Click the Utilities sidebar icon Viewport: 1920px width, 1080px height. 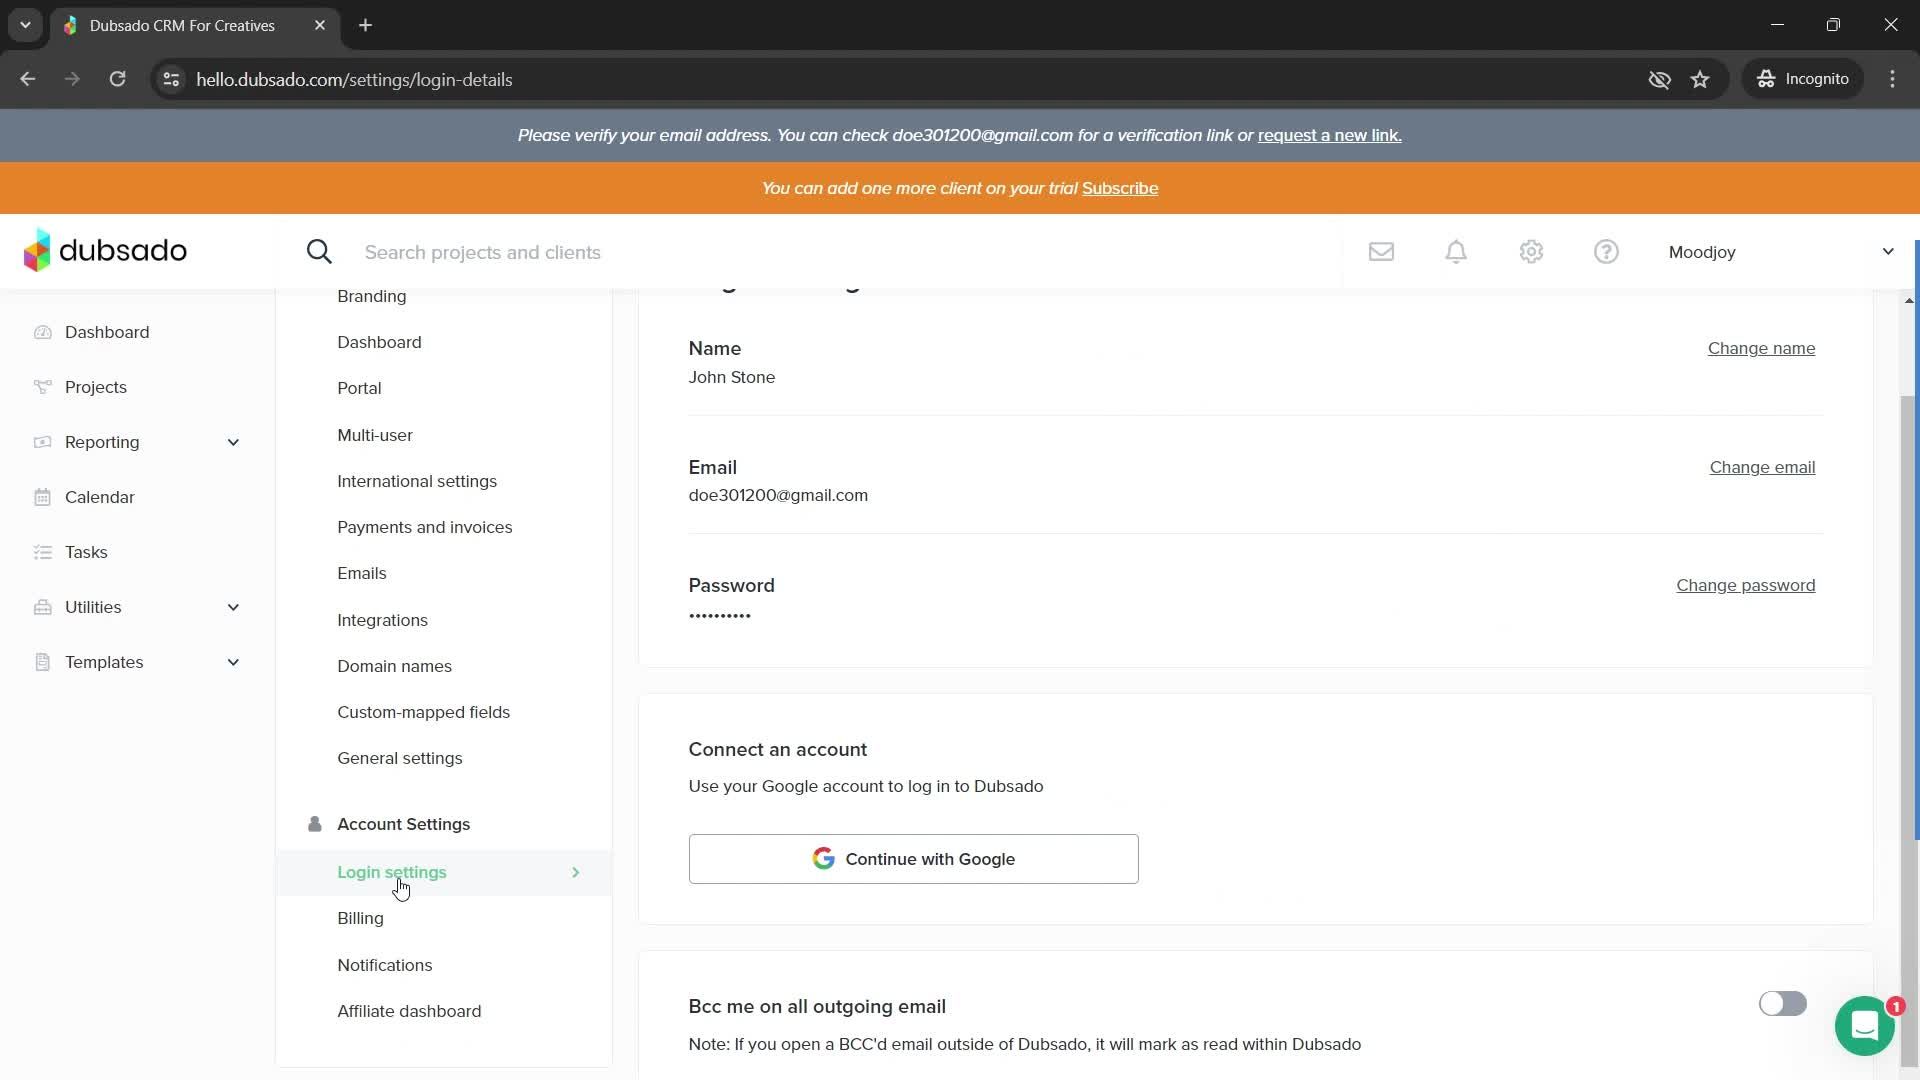tap(42, 607)
